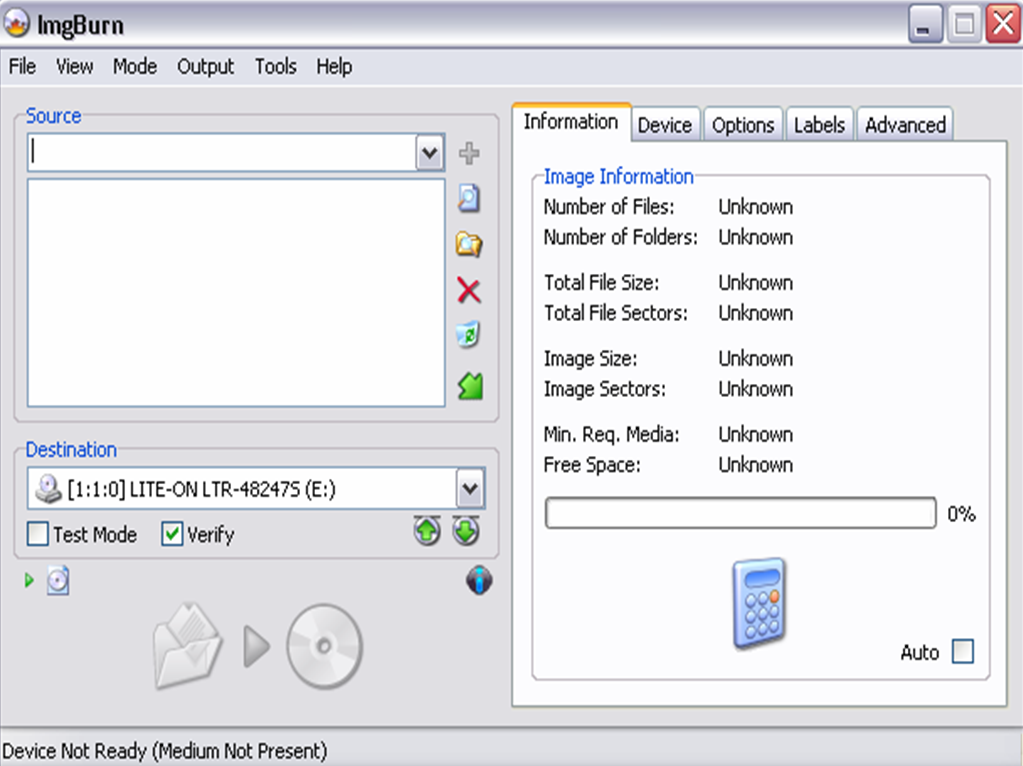The height and width of the screenshot is (766, 1023).
Task: Tick the Auto calculate checkbox
Action: click(963, 651)
